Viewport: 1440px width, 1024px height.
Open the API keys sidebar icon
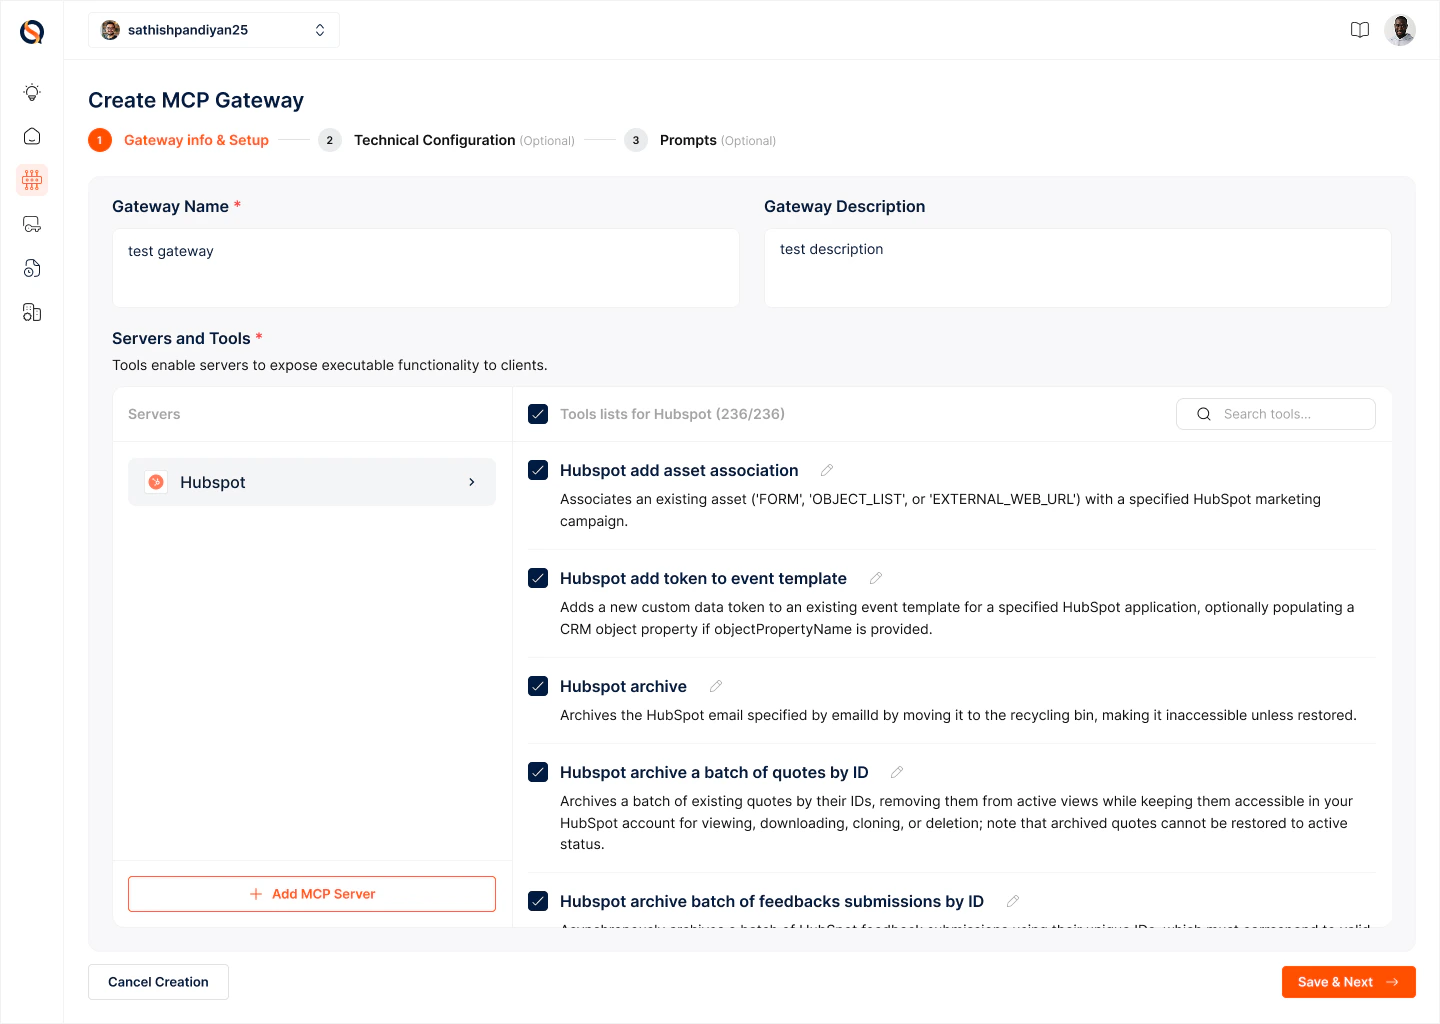coord(31,224)
